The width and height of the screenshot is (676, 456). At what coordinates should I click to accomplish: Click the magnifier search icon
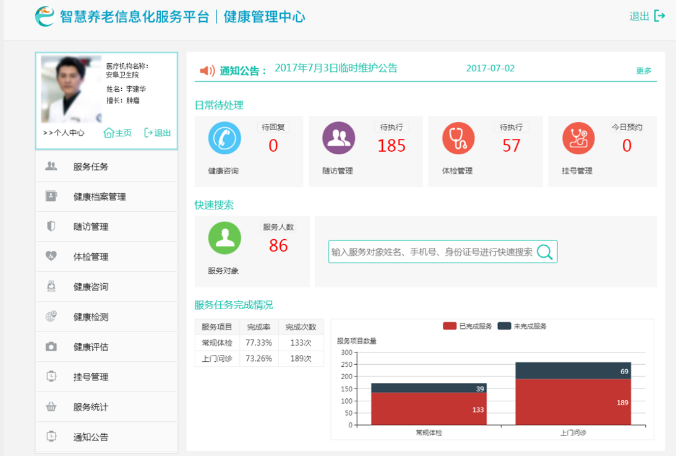pos(545,252)
